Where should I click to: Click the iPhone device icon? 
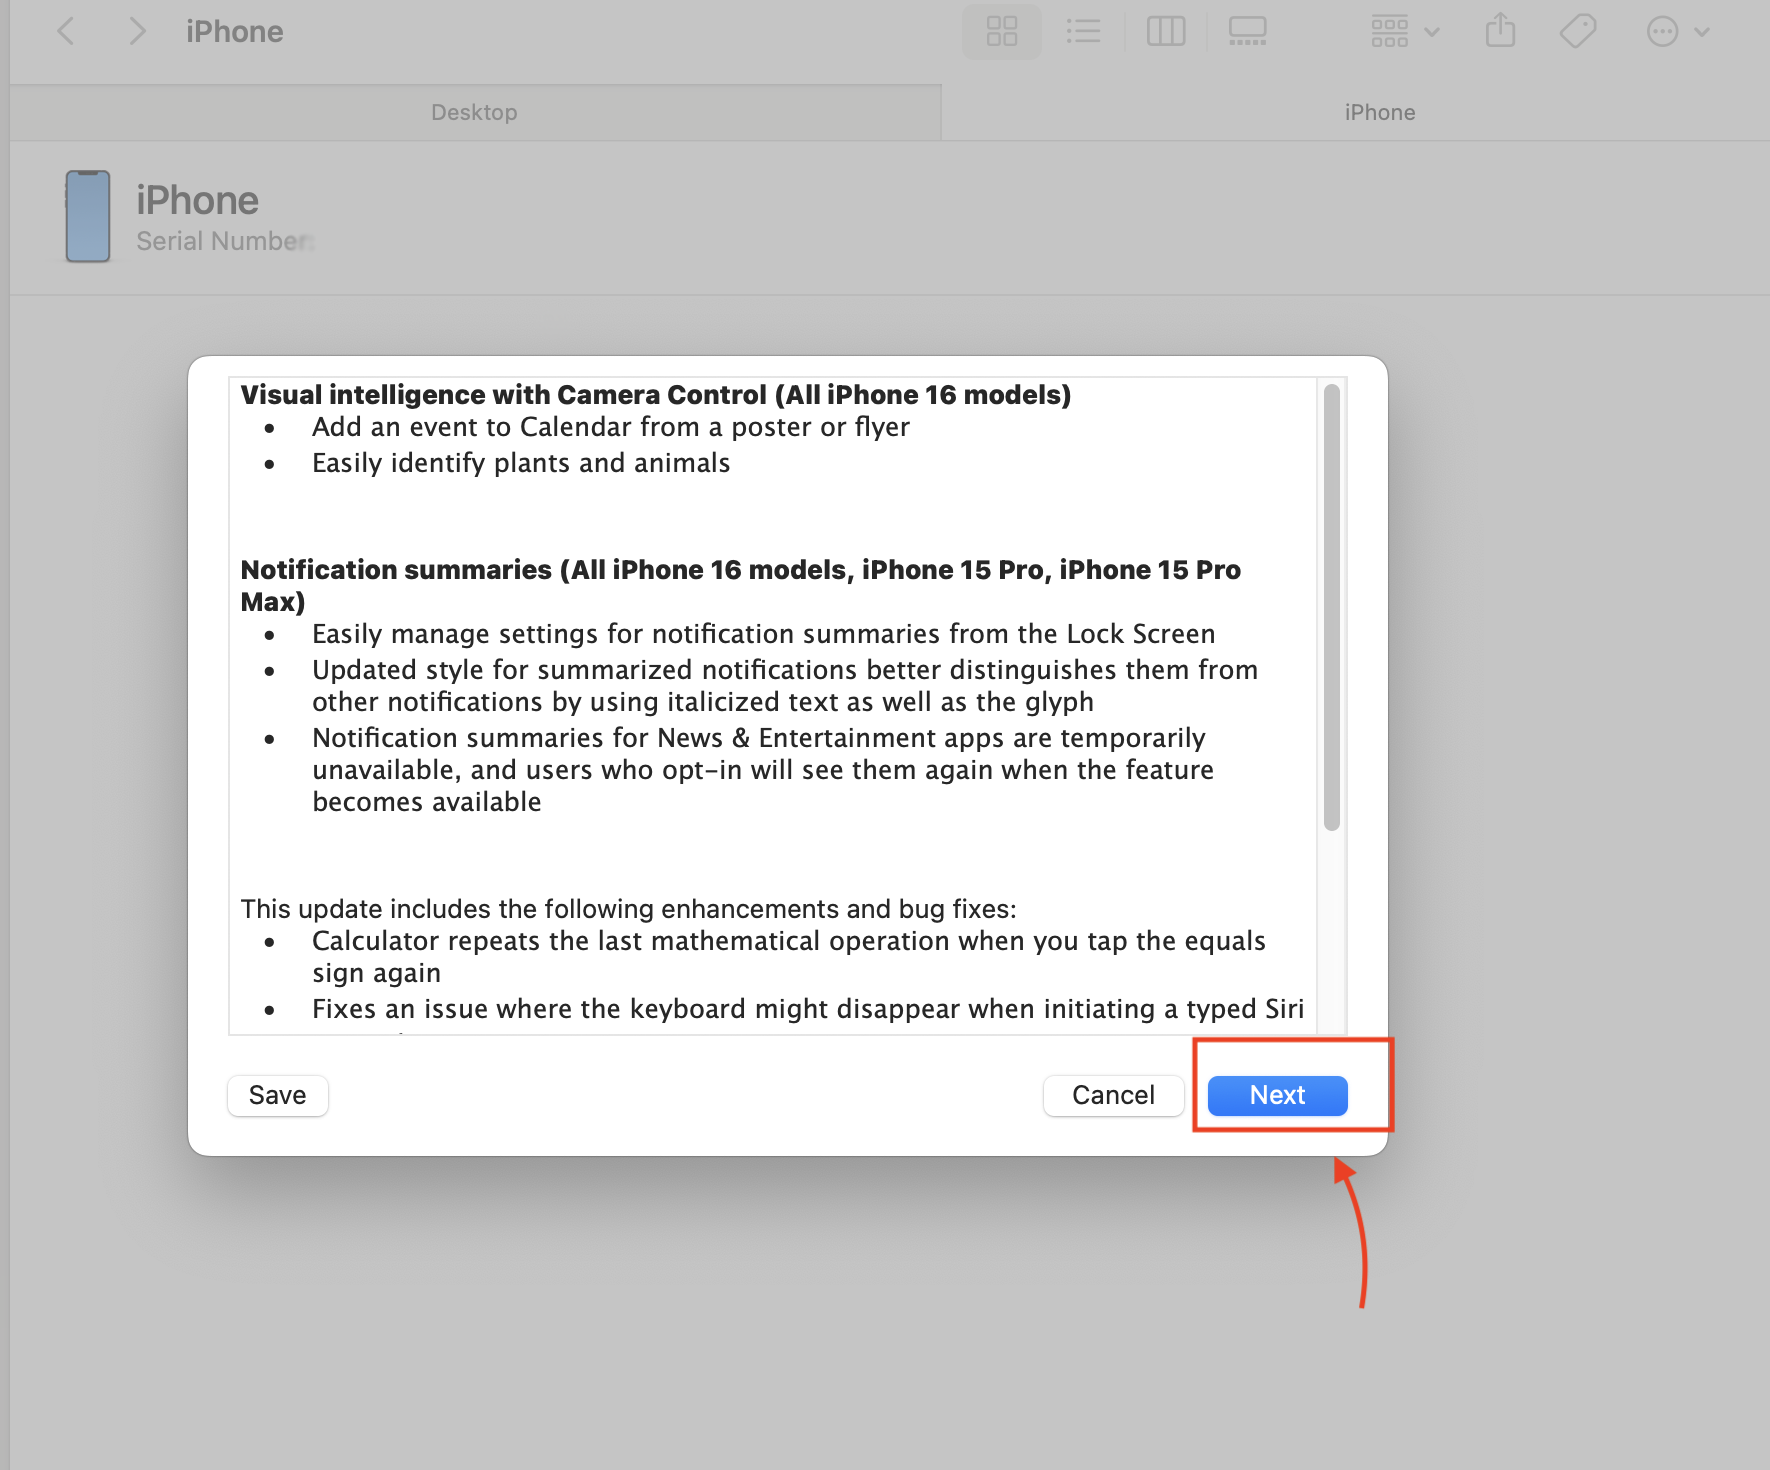point(88,216)
